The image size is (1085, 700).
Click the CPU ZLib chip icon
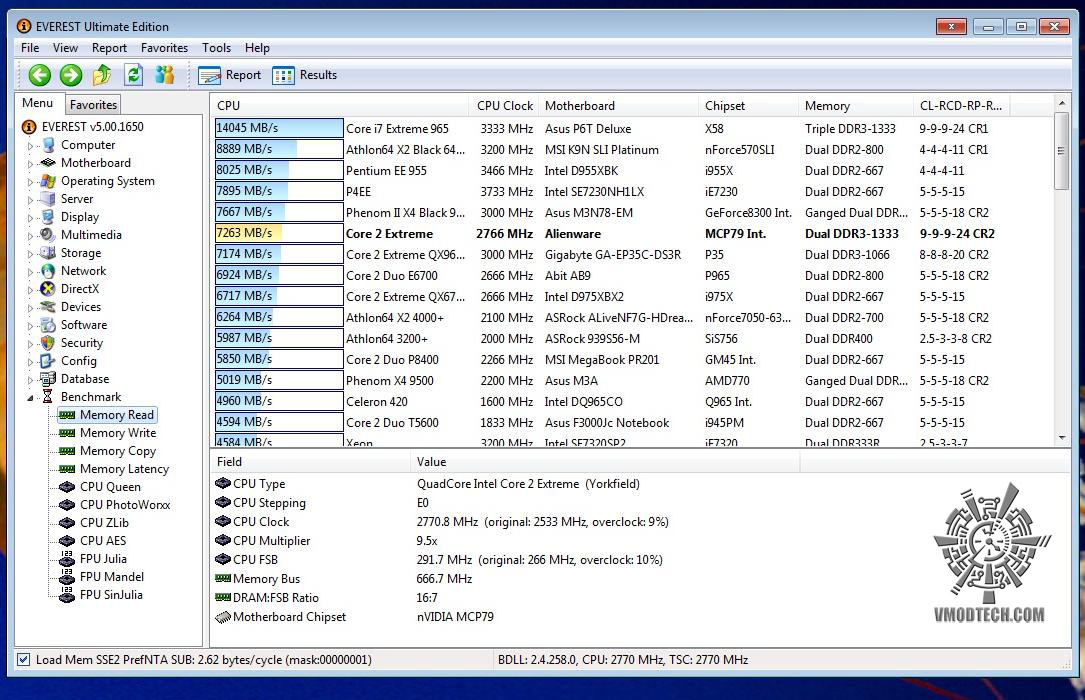[67, 522]
